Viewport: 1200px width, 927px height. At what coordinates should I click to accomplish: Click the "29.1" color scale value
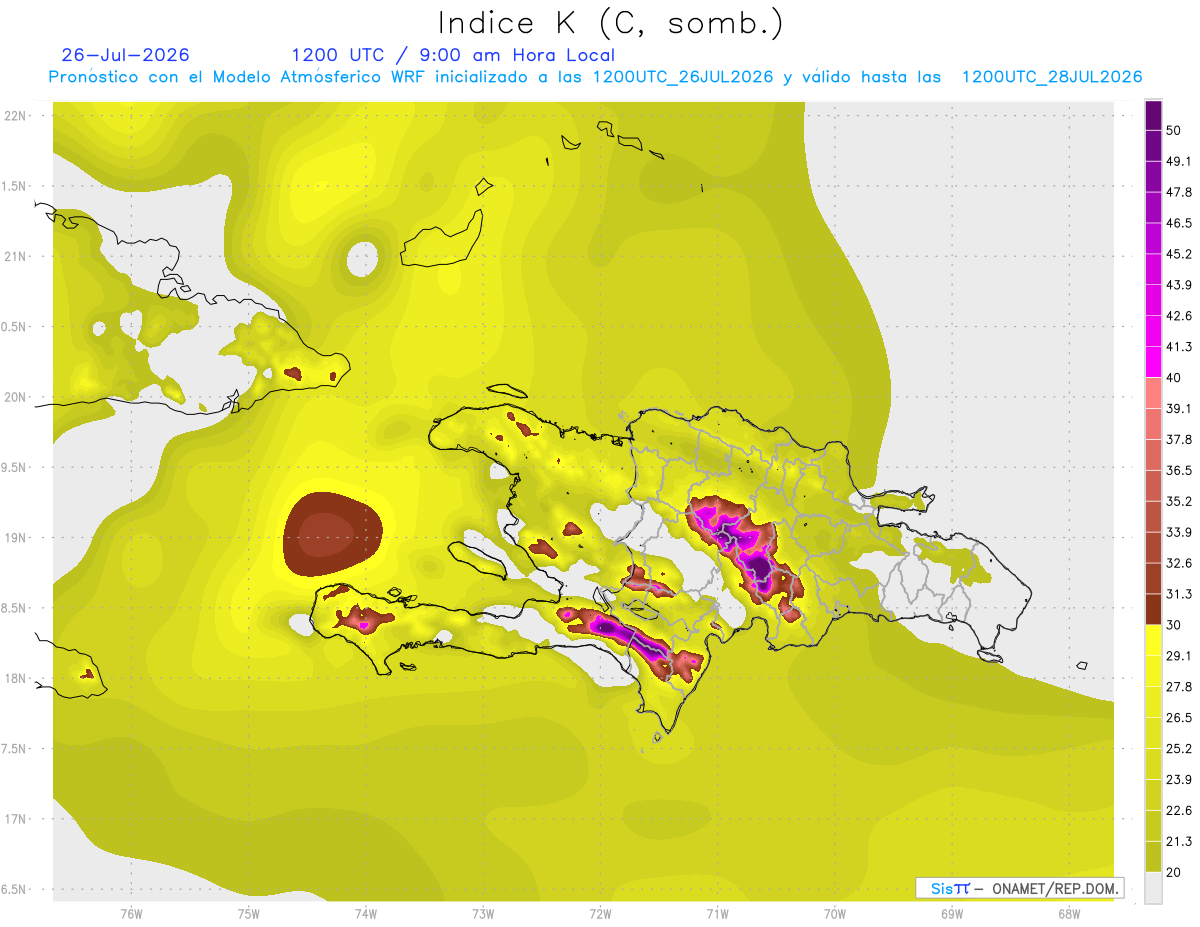pyautogui.click(x=1180, y=656)
